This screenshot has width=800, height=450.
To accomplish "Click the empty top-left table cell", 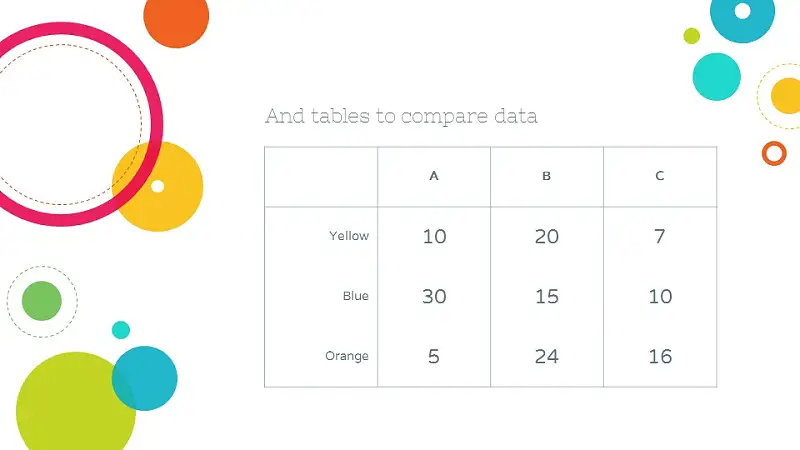I will point(321,177).
